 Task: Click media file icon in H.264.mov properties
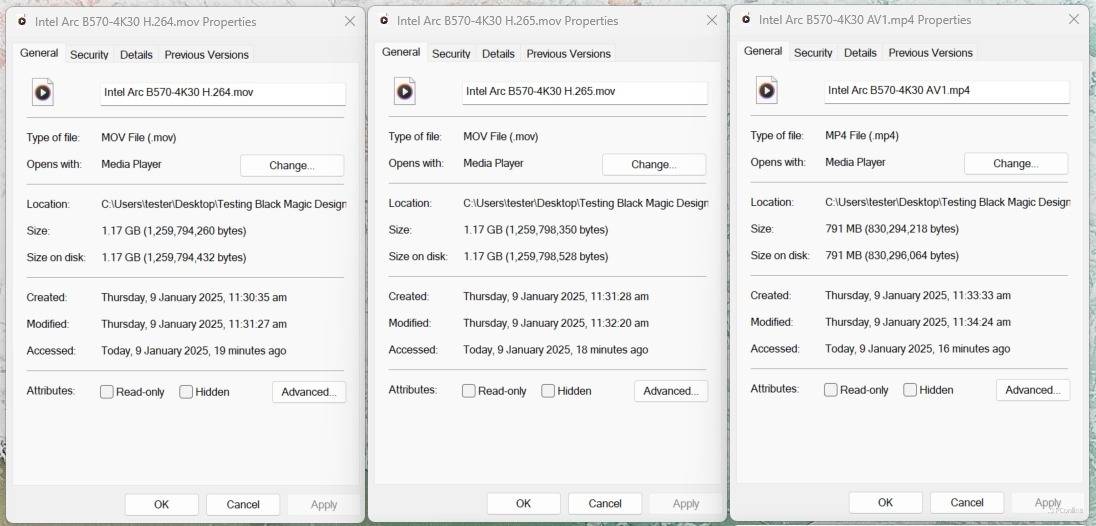point(43,92)
